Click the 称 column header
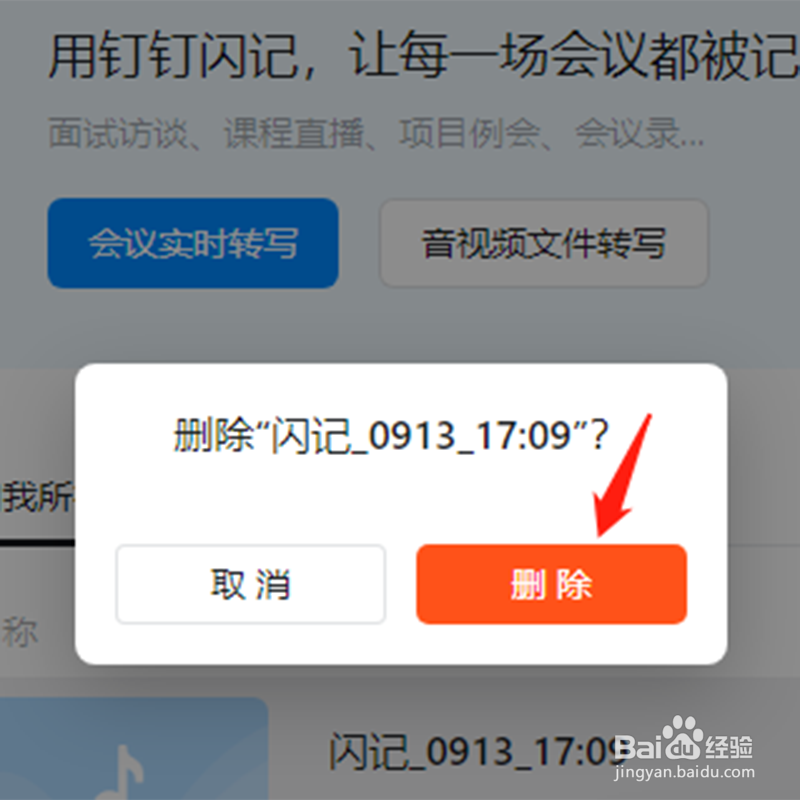This screenshot has height=800, width=800. point(19,632)
